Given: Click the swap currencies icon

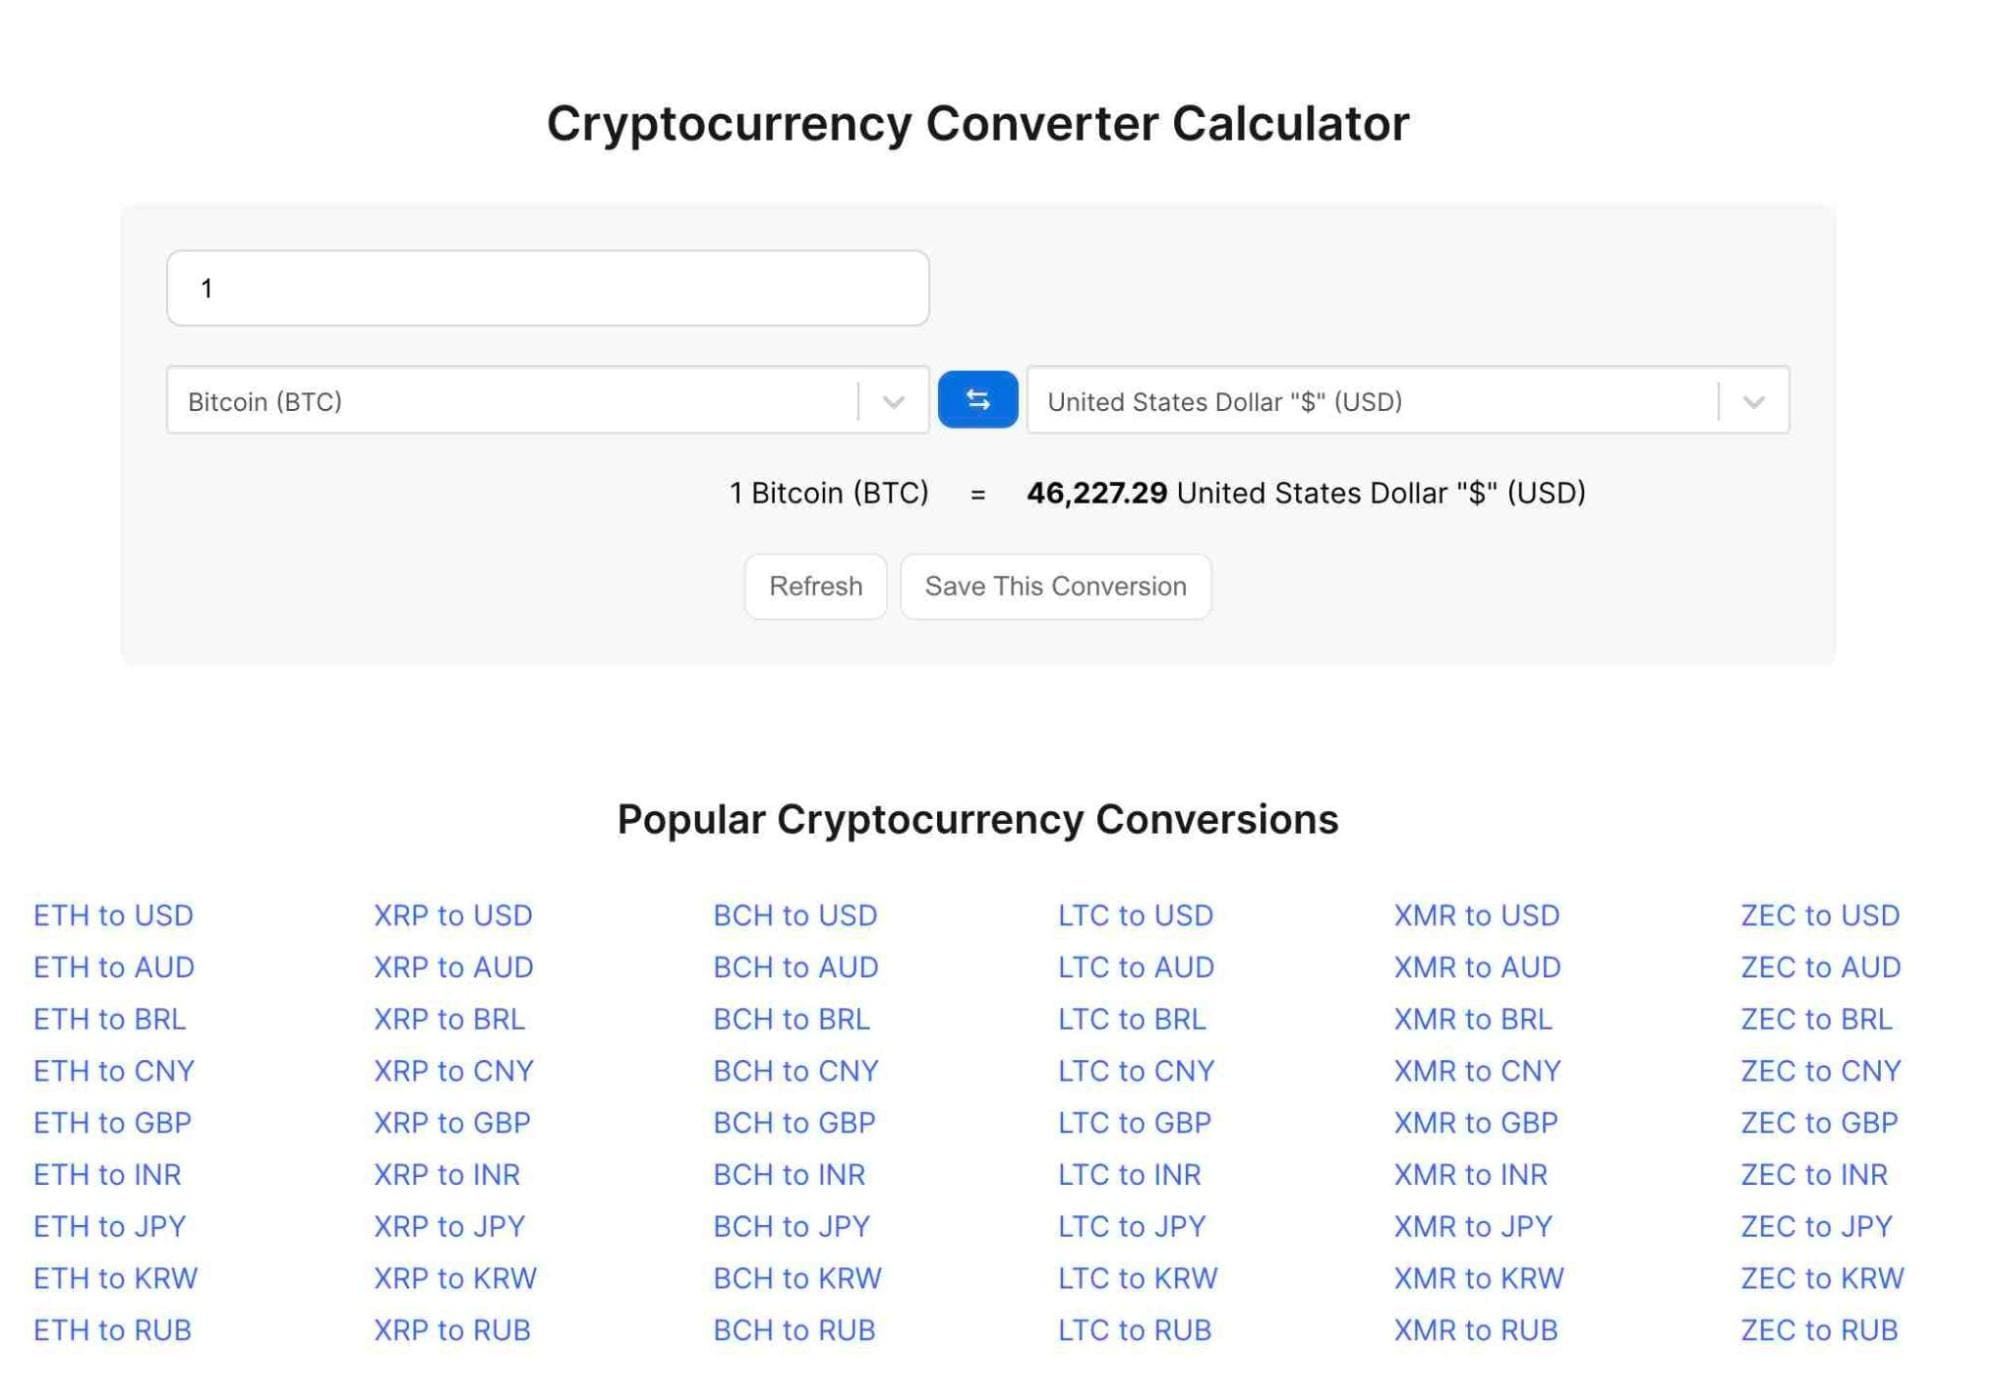Looking at the screenshot, I should (x=978, y=400).
